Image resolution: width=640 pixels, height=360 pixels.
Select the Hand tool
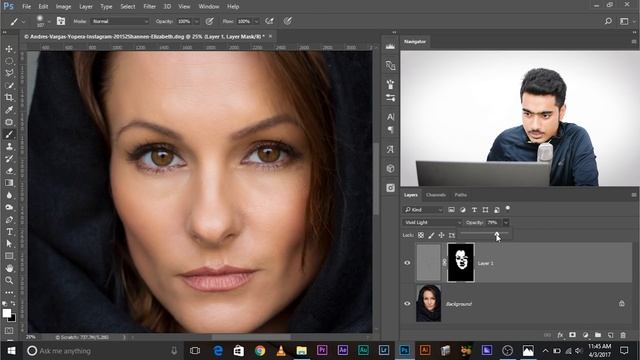click(x=9, y=268)
